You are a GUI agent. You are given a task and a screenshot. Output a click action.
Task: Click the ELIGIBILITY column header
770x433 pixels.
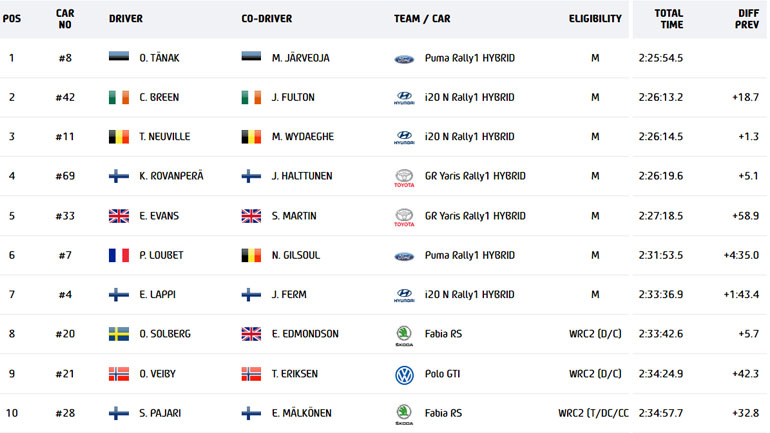click(x=595, y=19)
